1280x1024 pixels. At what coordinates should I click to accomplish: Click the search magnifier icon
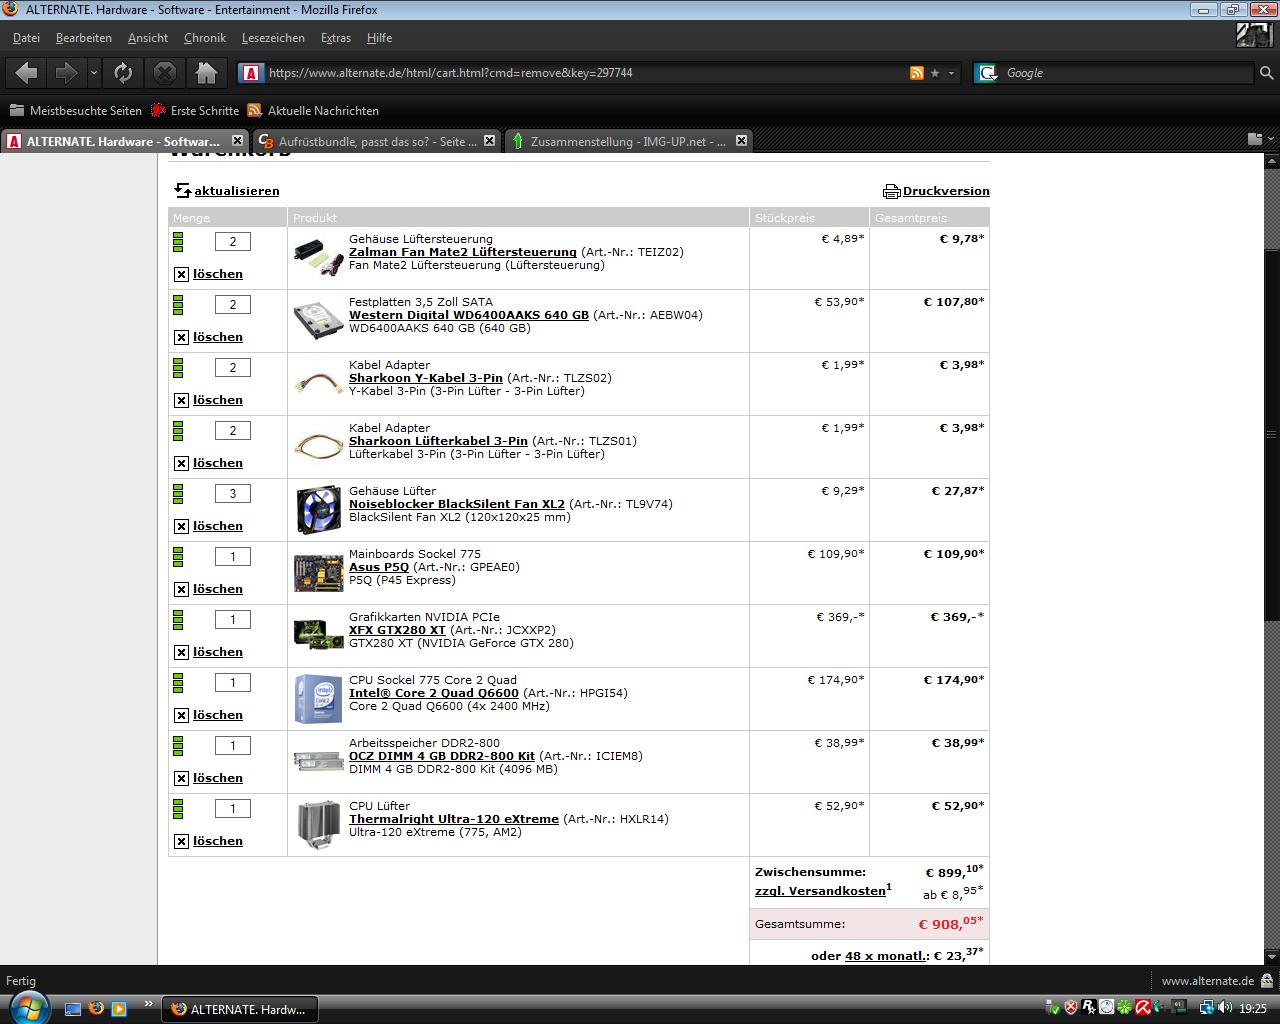point(1266,73)
